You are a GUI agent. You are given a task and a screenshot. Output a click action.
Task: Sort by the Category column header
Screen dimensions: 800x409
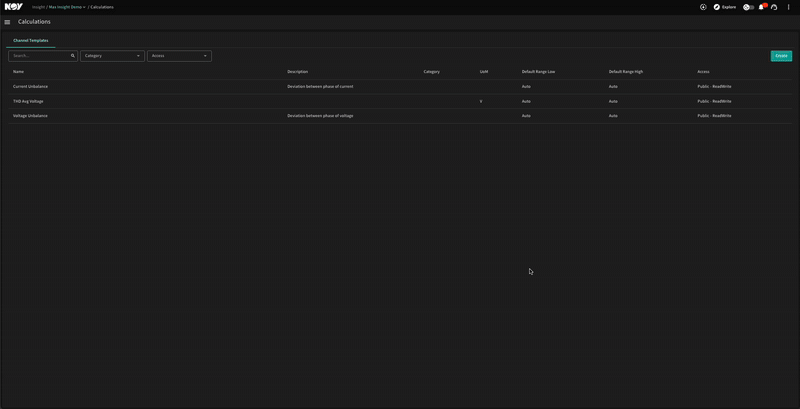[x=432, y=72]
